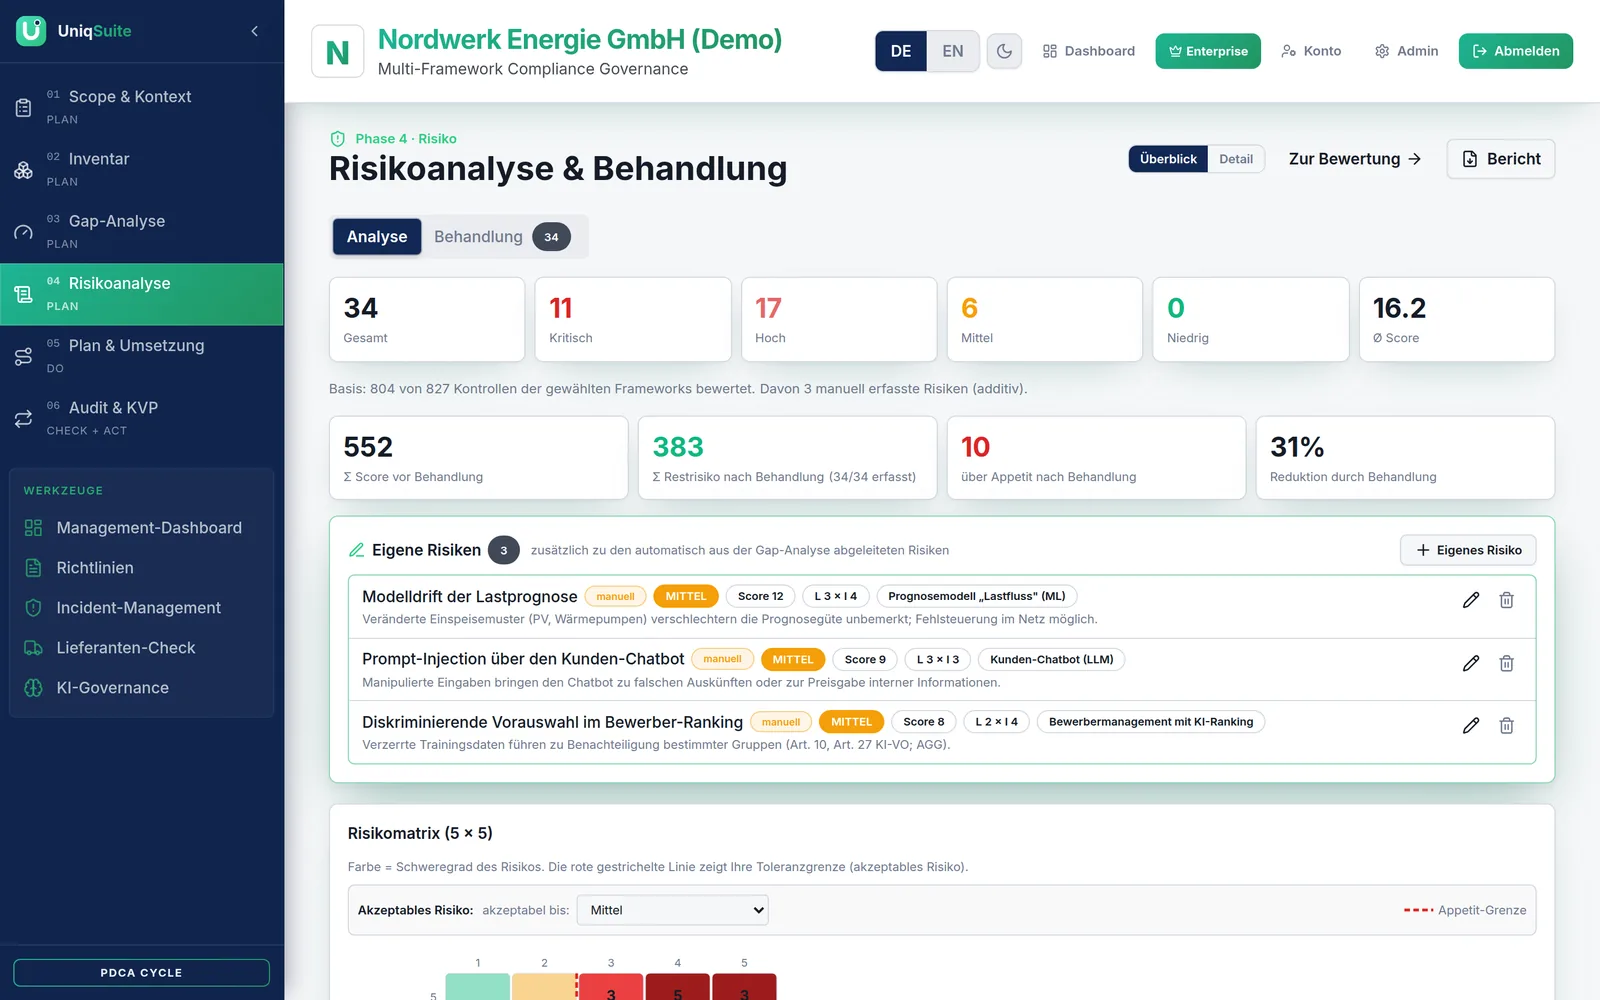Click the Bewerbermanagement mit KI-Ranking tag
This screenshot has height=1000, width=1600.
point(1150,722)
